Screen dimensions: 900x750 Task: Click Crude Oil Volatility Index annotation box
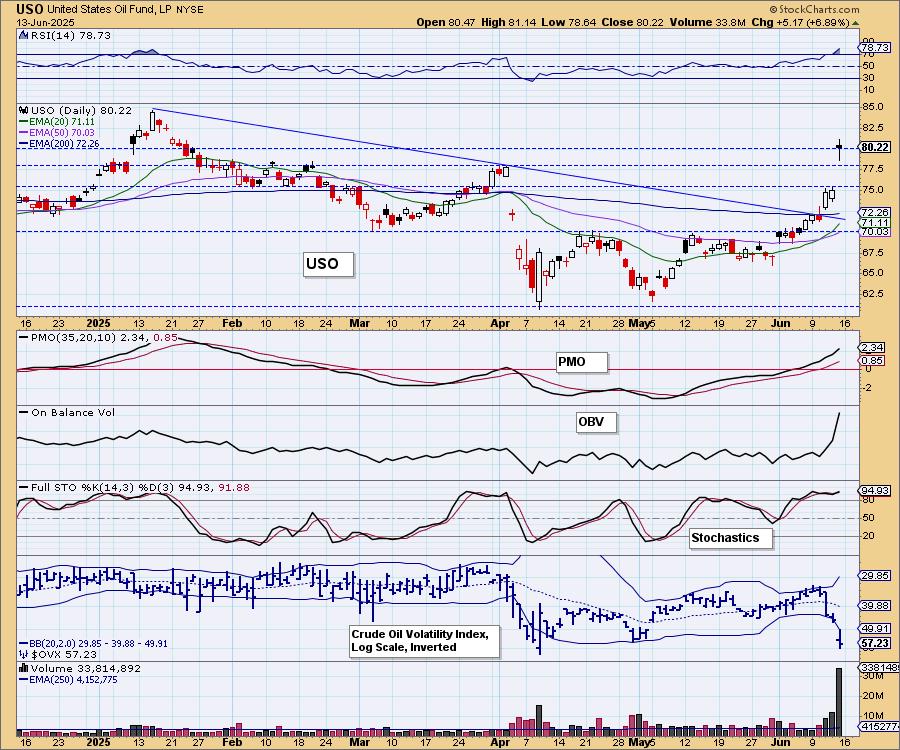424,641
